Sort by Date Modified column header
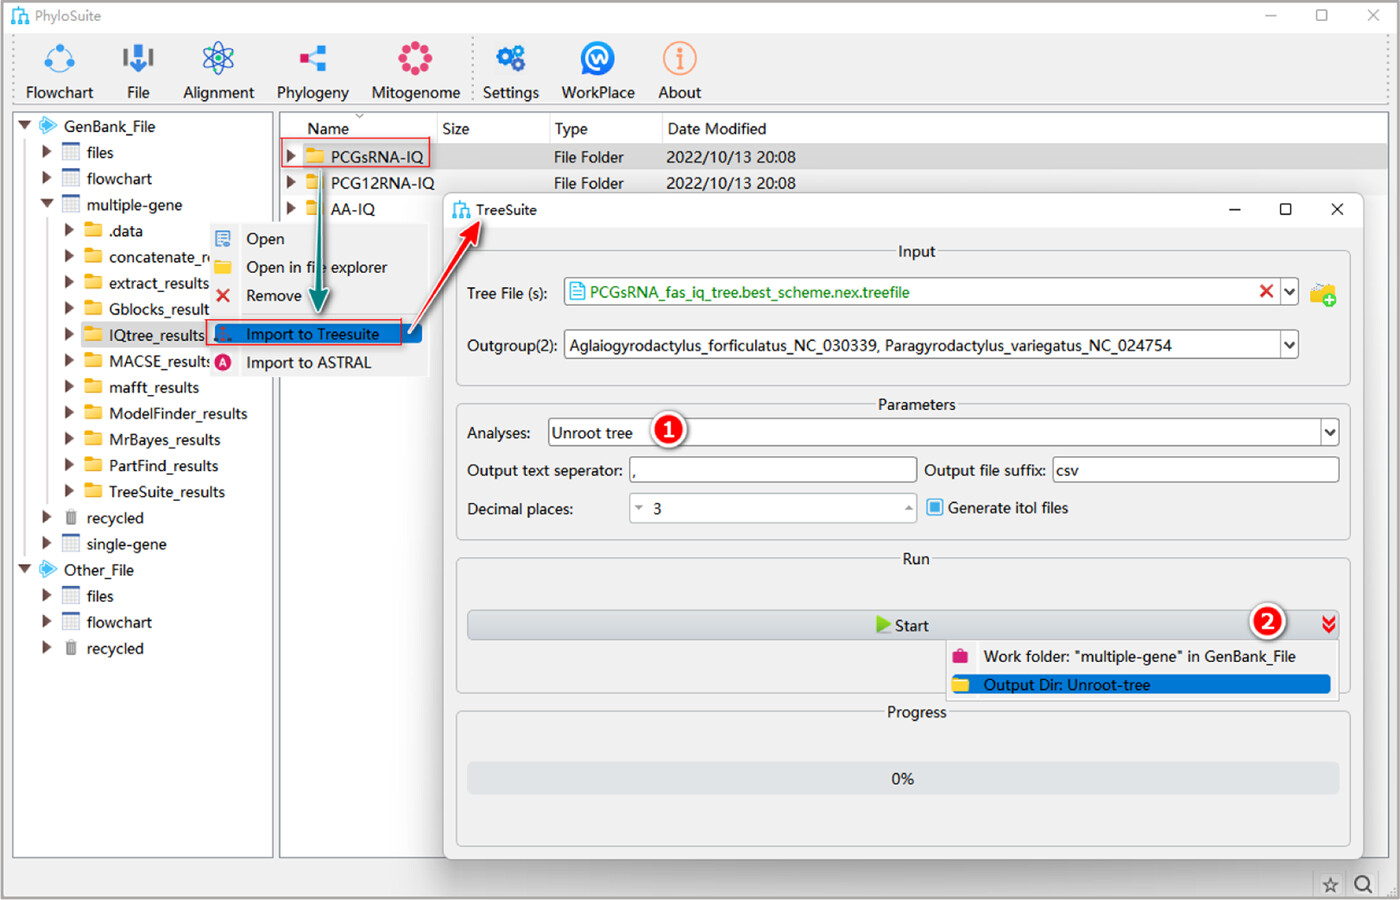This screenshot has width=1400, height=900. 717,128
